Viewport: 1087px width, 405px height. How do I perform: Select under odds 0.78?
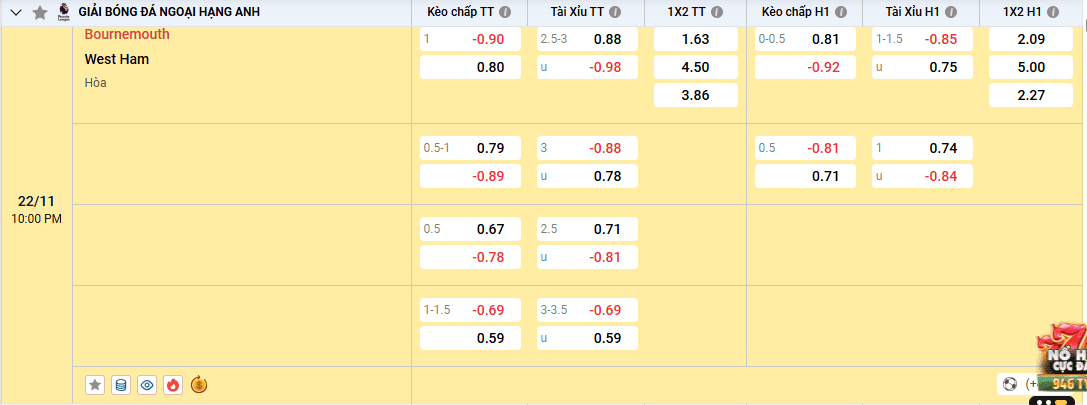pos(587,176)
